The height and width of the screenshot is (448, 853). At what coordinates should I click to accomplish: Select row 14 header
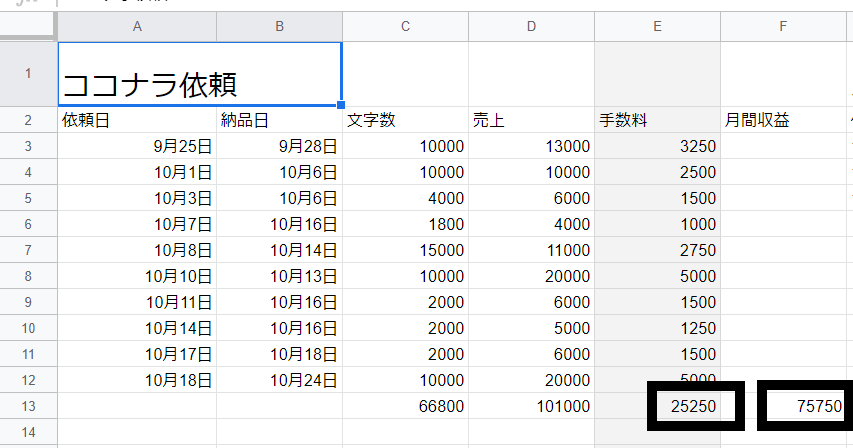pos(28,432)
